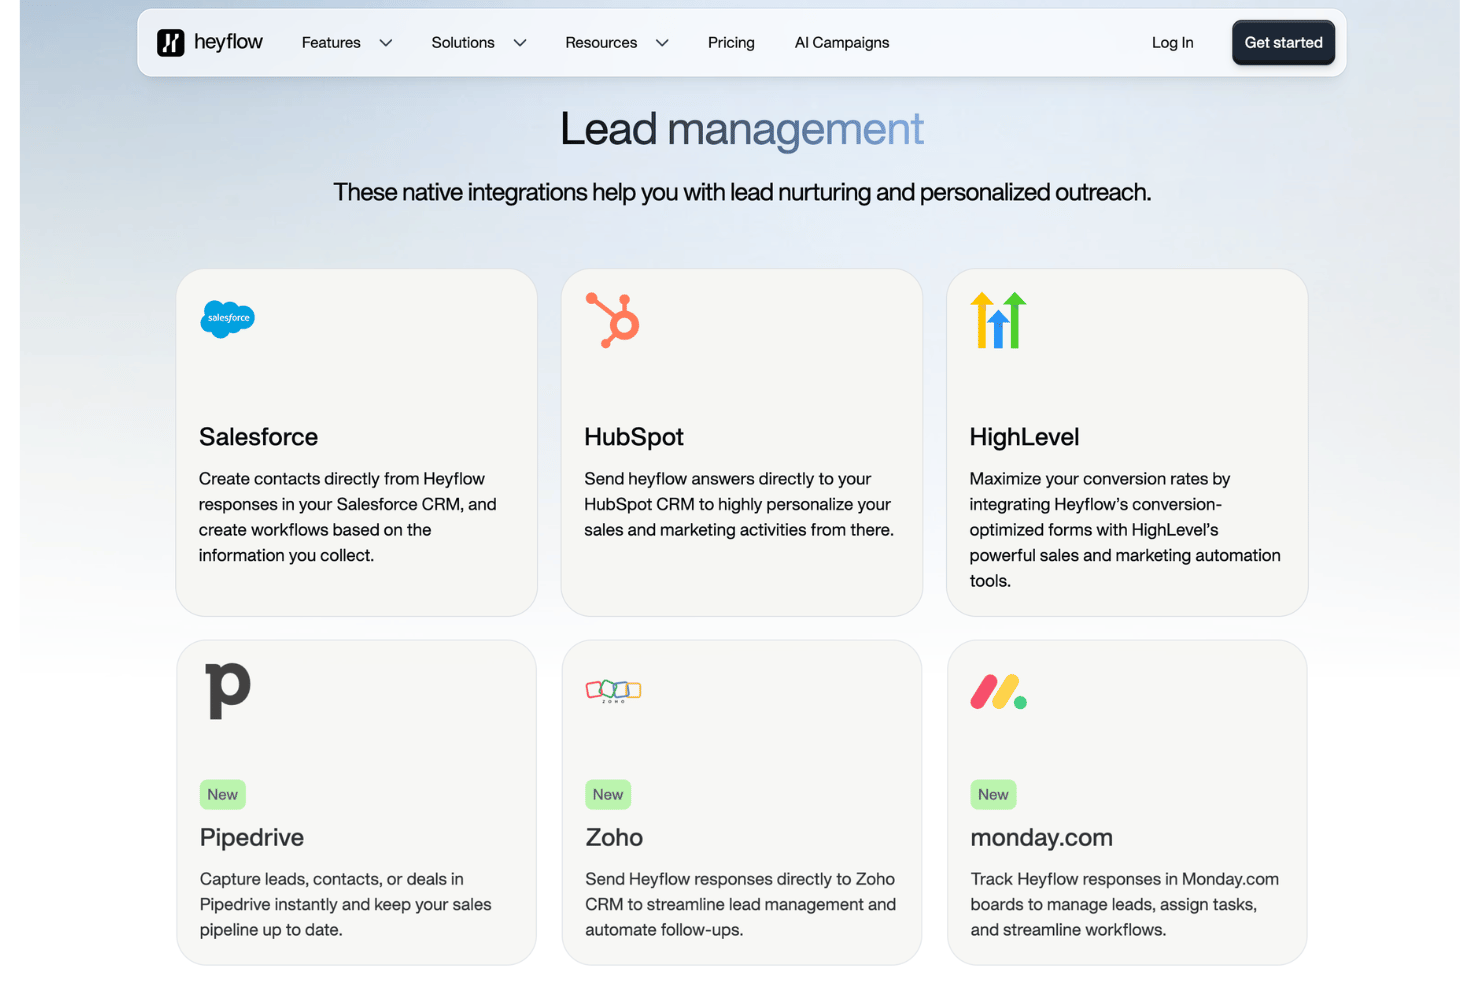
Task: Open the HighLevel card title
Action: [x=1024, y=437]
